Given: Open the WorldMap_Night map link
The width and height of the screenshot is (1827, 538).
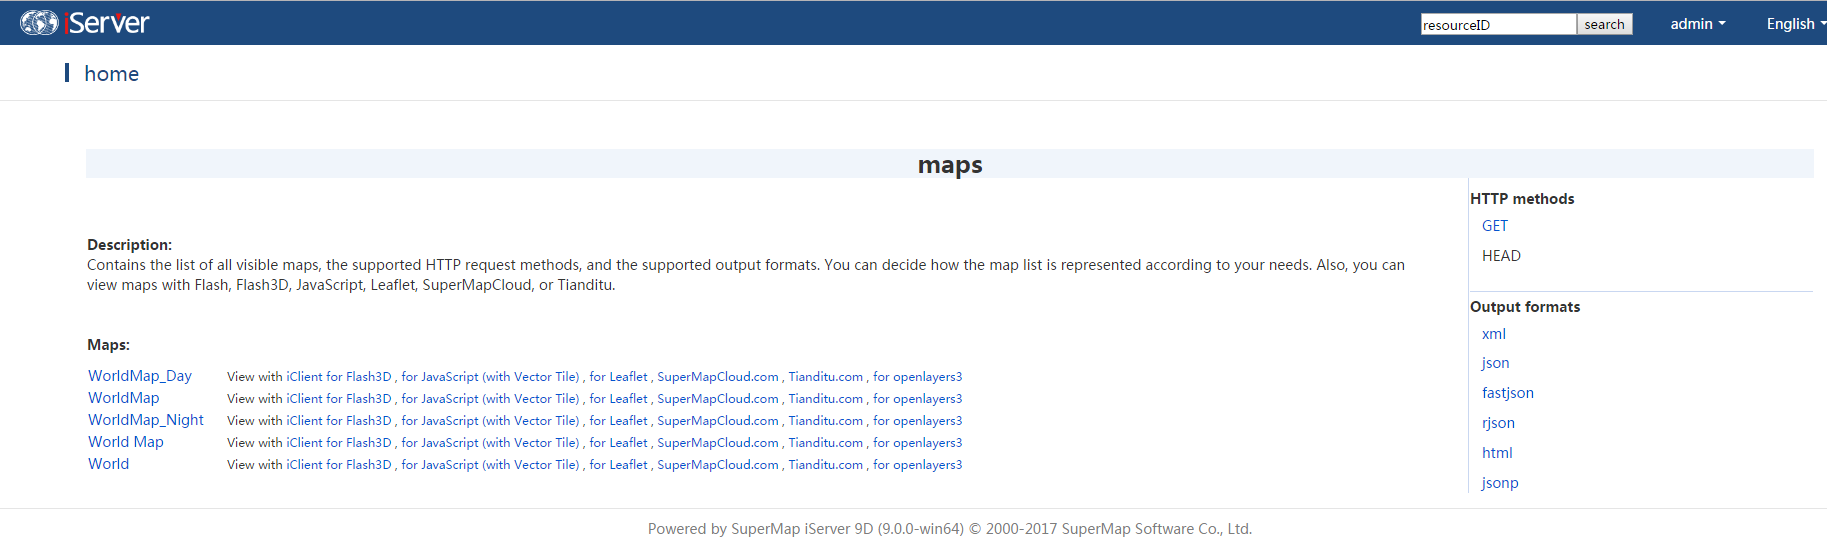Looking at the screenshot, I should click(x=145, y=420).
